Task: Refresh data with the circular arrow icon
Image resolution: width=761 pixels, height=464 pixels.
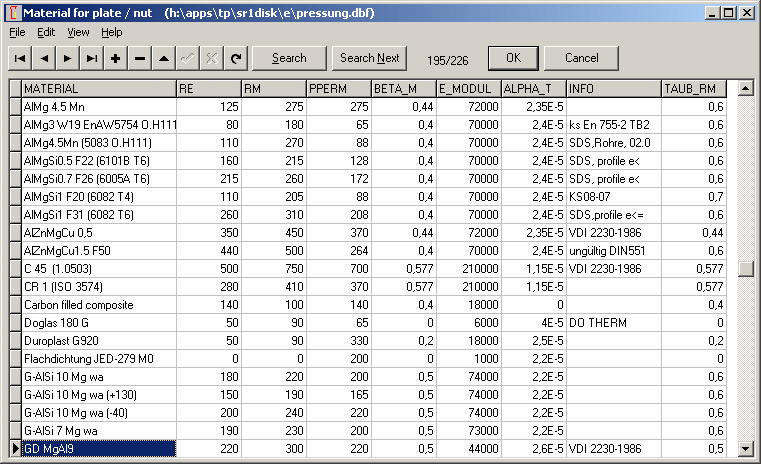Action: tap(236, 58)
